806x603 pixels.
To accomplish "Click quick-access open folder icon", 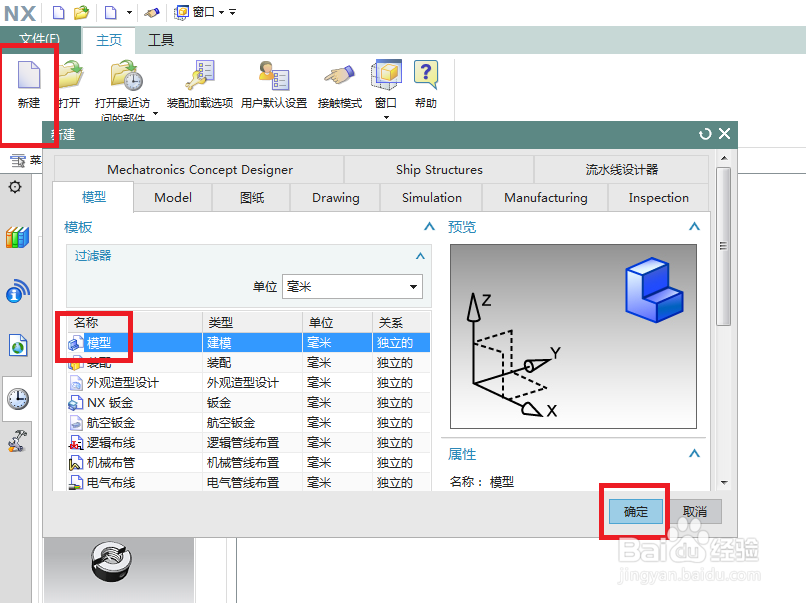I will pos(81,12).
